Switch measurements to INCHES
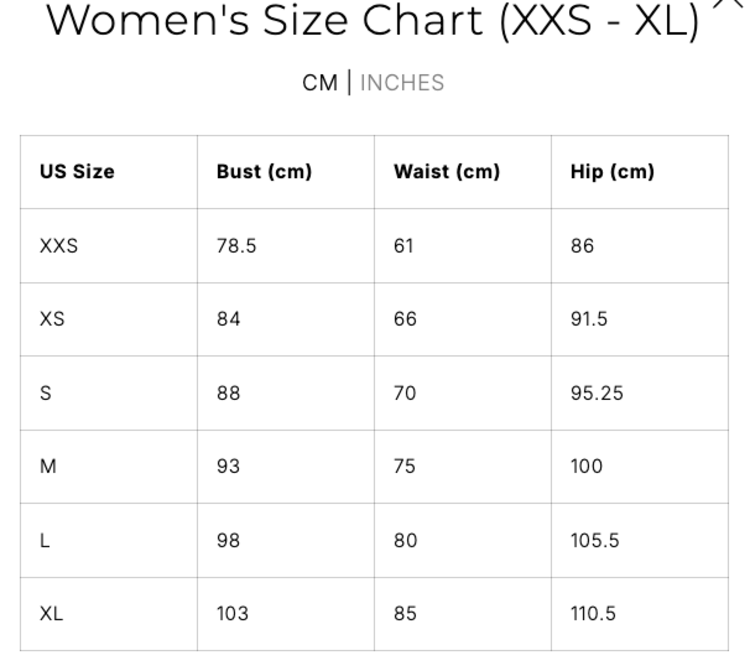 (402, 83)
